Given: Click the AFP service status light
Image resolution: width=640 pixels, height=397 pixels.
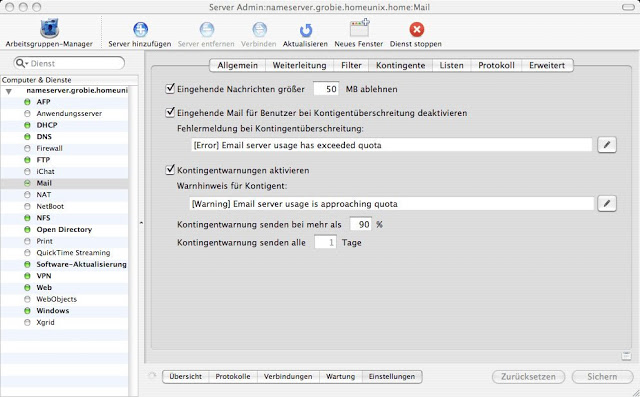Looking at the screenshot, I should click(27, 102).
